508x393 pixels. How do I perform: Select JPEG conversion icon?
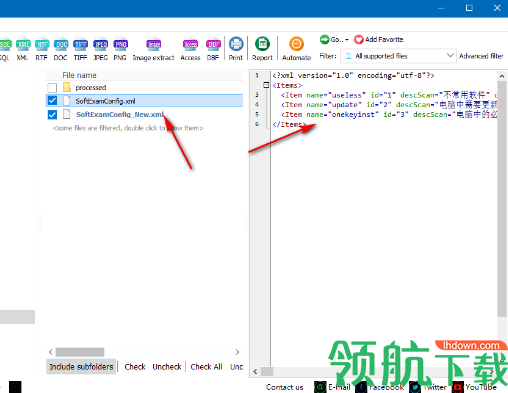click(100, 48)
